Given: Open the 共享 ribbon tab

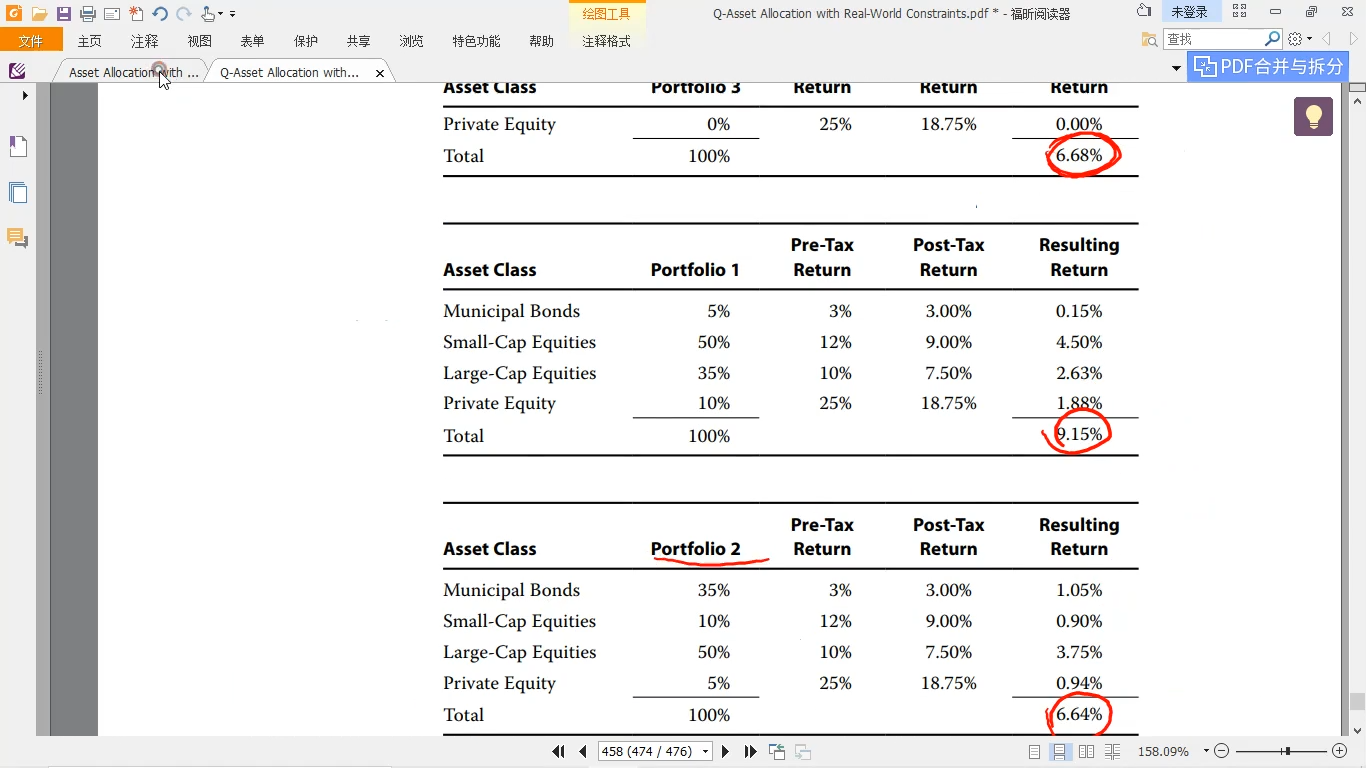Looking at the screenshot, I should point(359,41).
